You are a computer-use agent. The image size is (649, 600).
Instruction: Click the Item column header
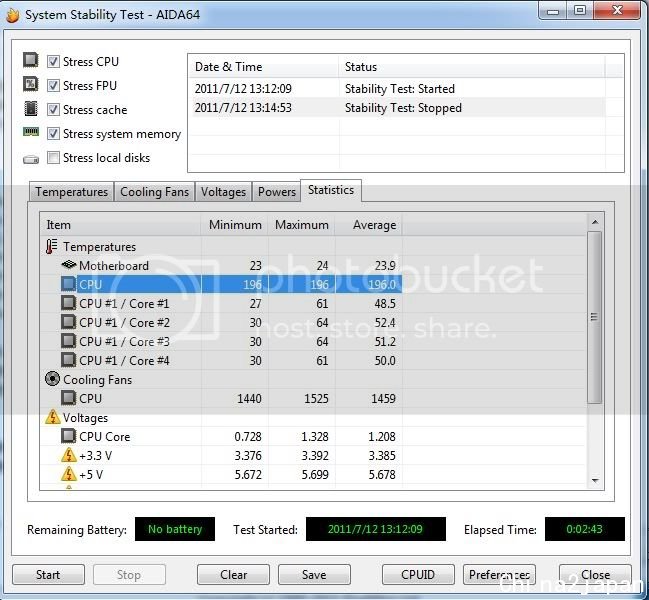[120, 225]
